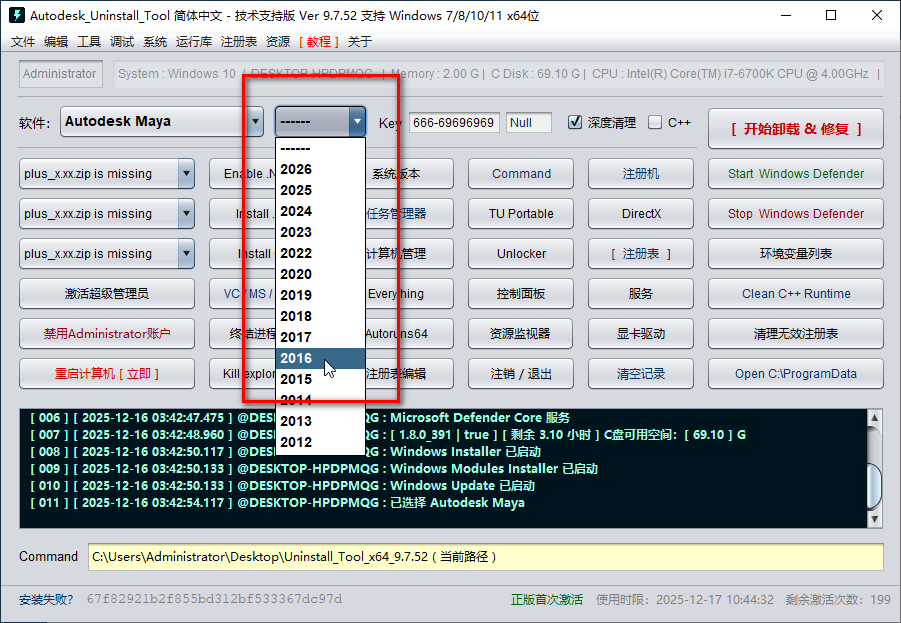Click the 安装失败? link
901x623 pixels.
46,599
